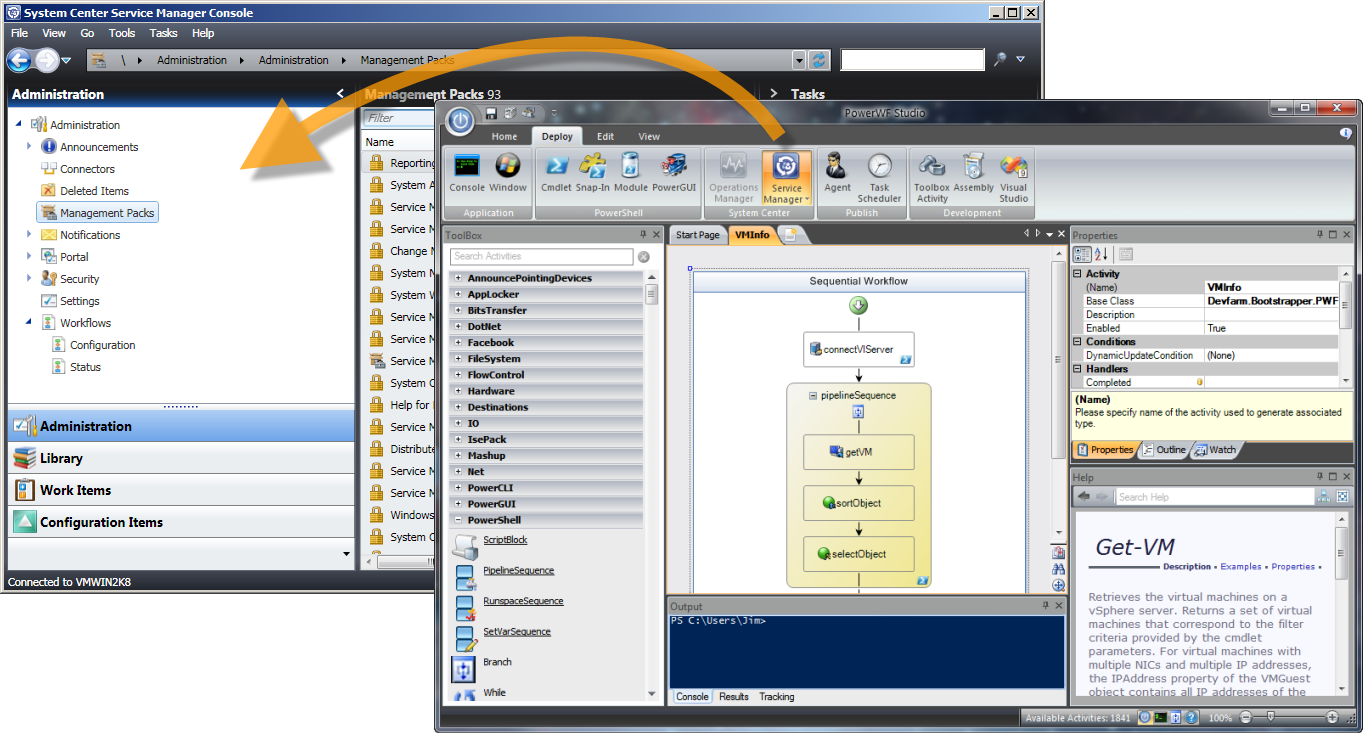The height and width of the screenshot is (736, 1365).
Task: Choose the Window application deploy icon
Action: tap(508, 173)
